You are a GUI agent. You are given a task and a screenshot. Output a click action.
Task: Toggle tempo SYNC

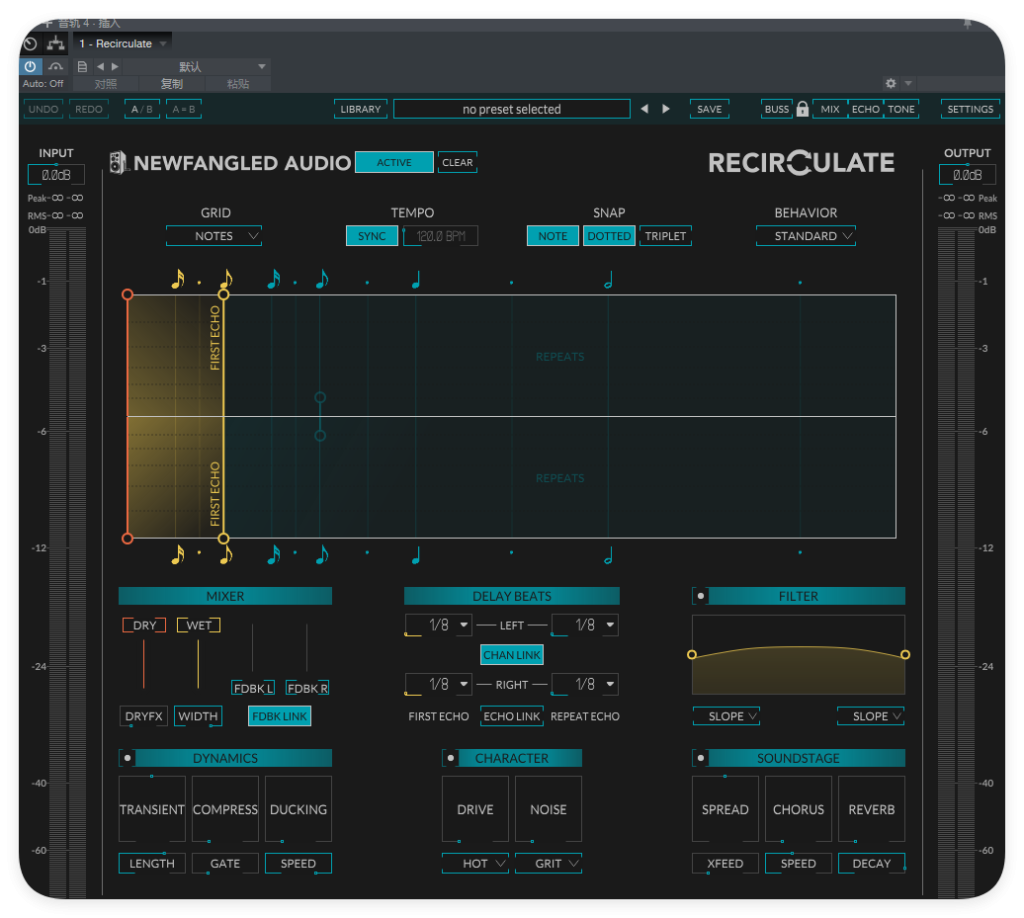click(x=372, y=236)
